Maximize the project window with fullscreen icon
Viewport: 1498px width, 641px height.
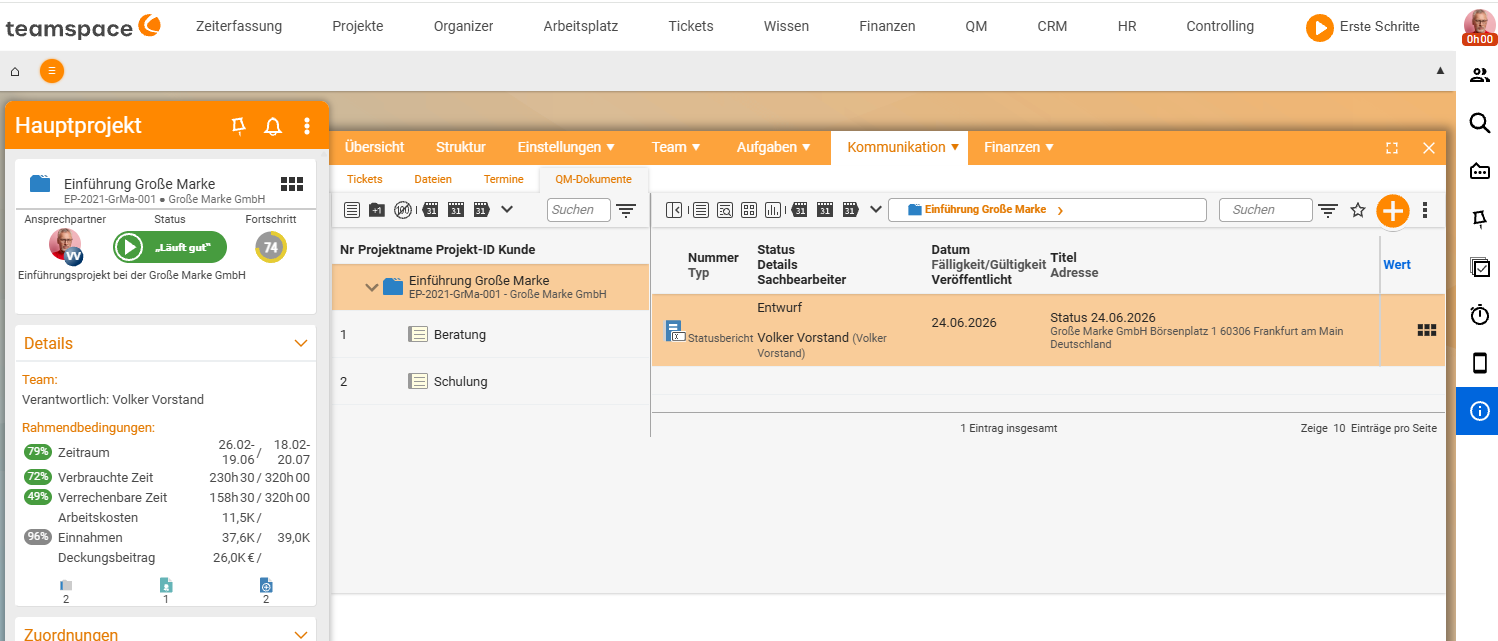pos(1392,148)
